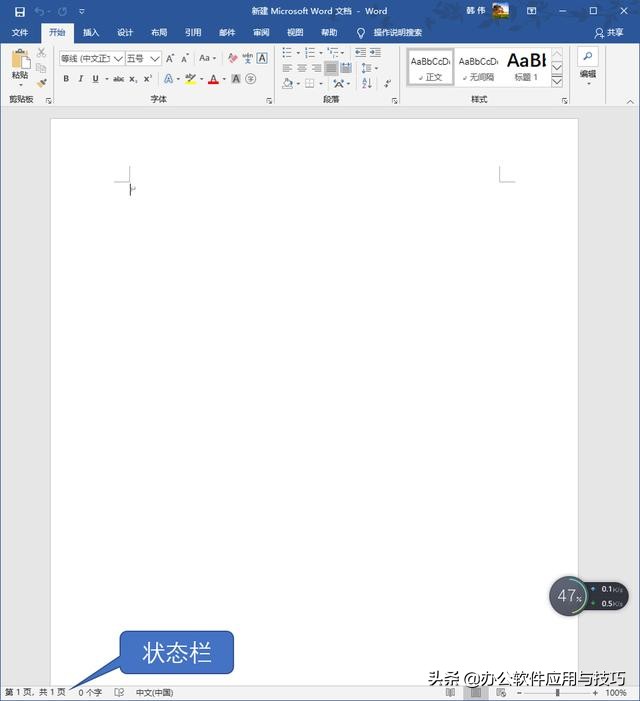Show paragraph marks and hidden symbols
Screen dimensions: 640x701
tap(387, 83)
